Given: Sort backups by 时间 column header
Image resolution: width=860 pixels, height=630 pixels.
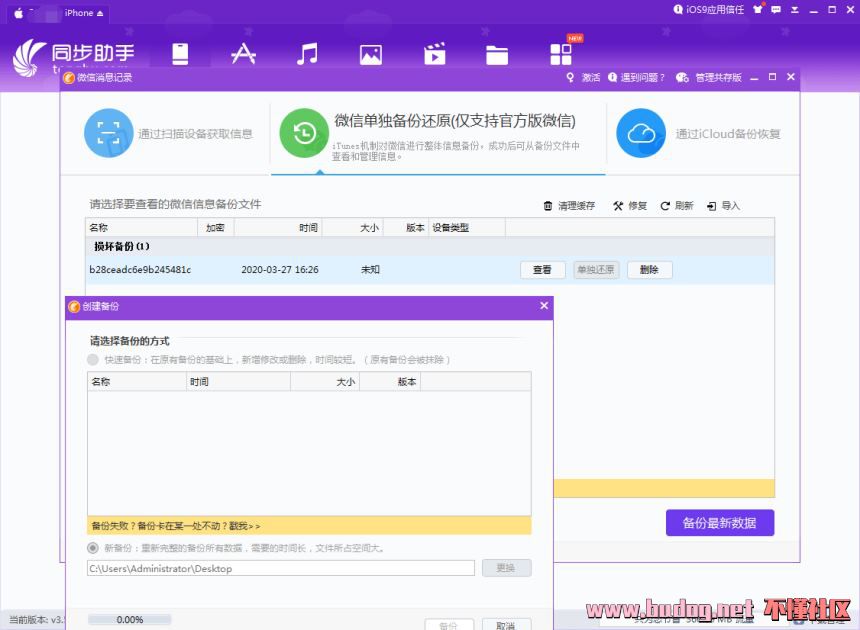Looking at the screenshot, I should point(308,228).
